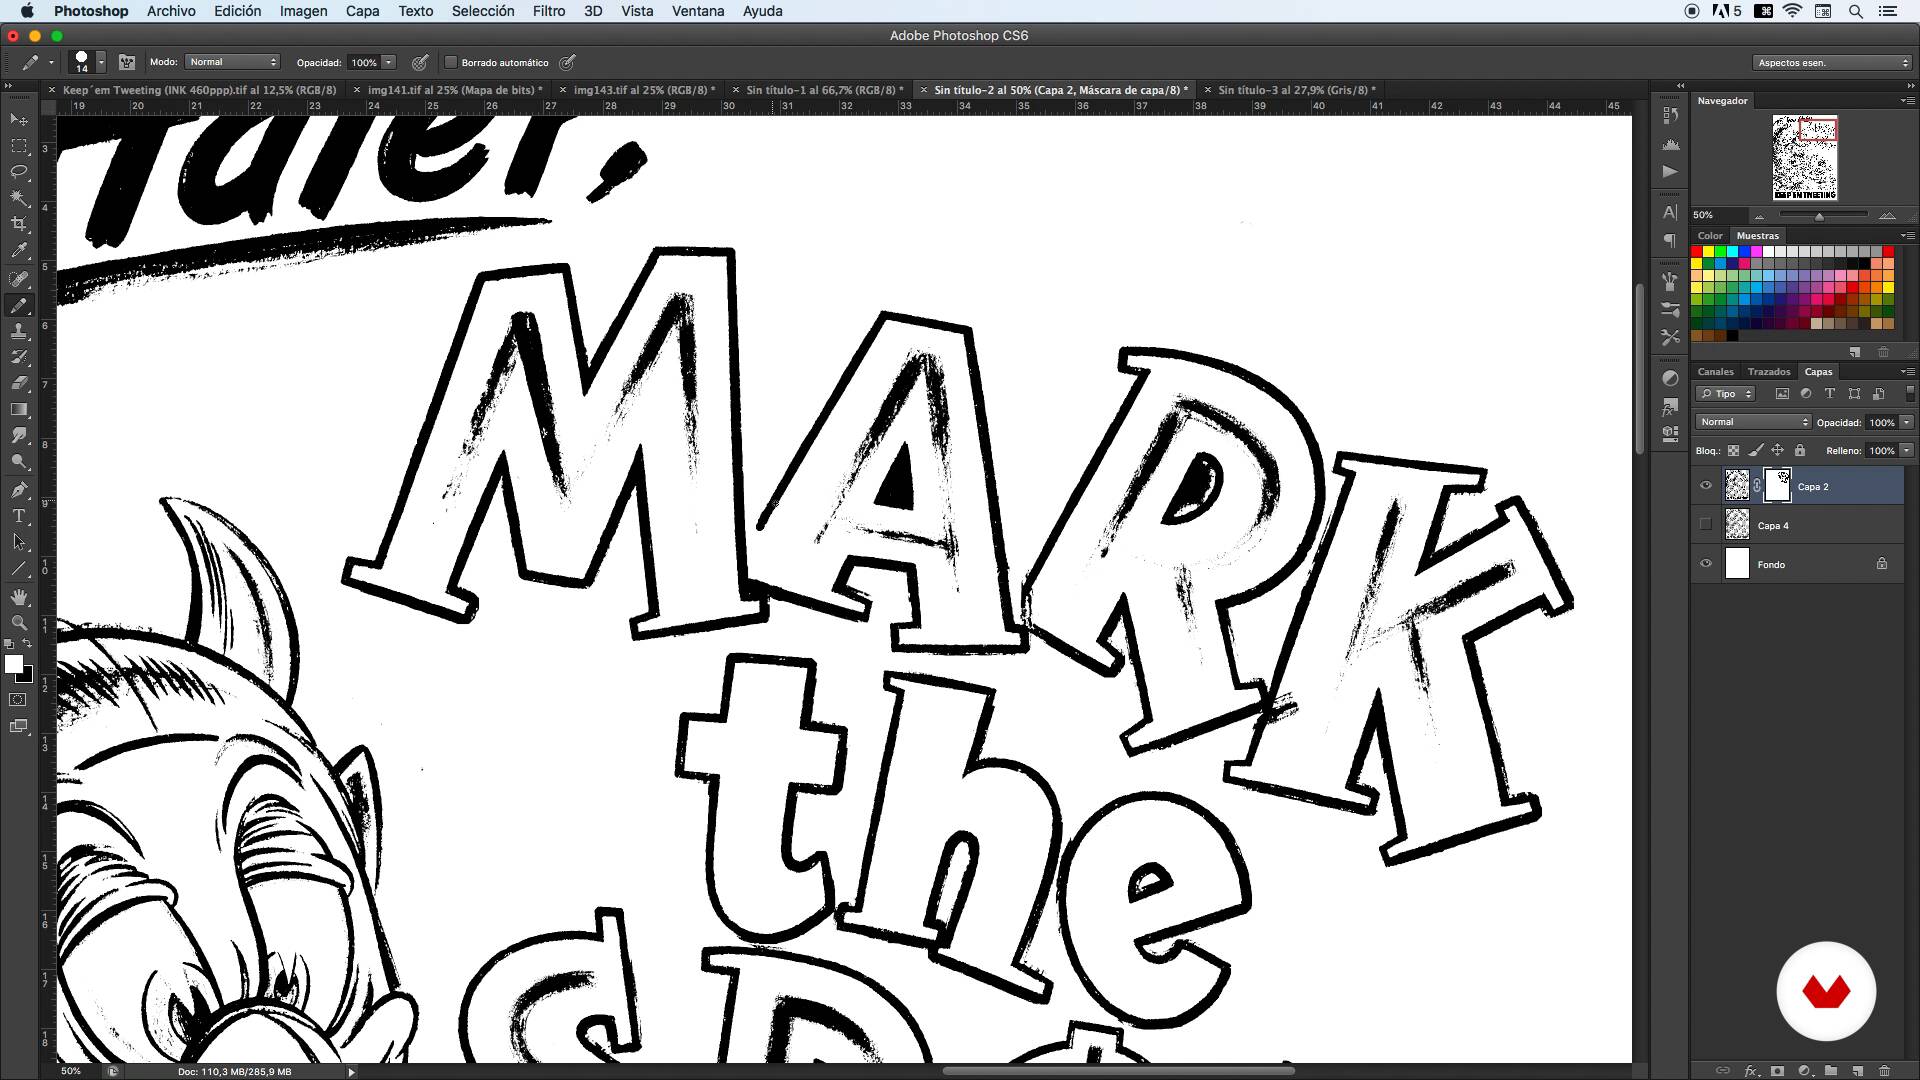This screenshot has width=1920, height=1080.
Task: Select the Lasso tool
Action: 18,172
